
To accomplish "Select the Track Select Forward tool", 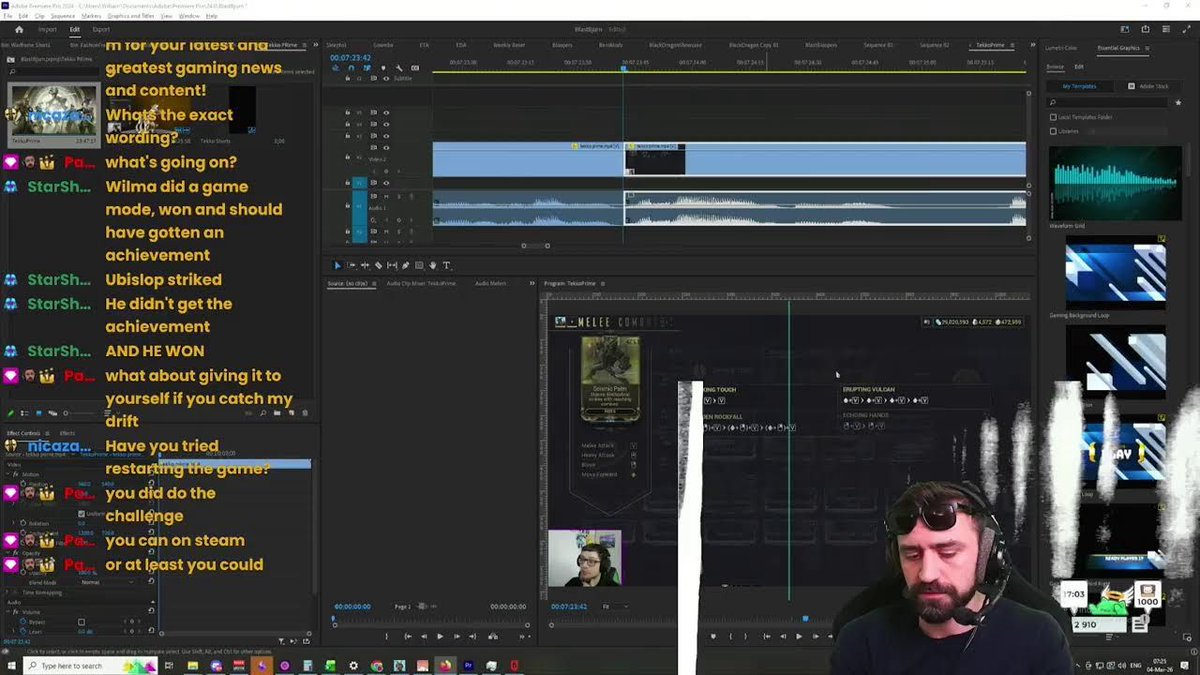I will pos(351,265).
